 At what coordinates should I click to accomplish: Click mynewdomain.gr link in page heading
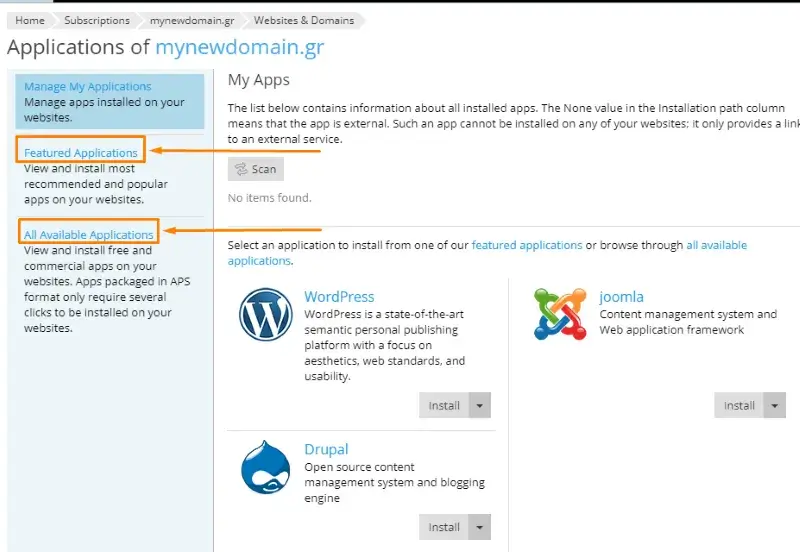(240, 47)
